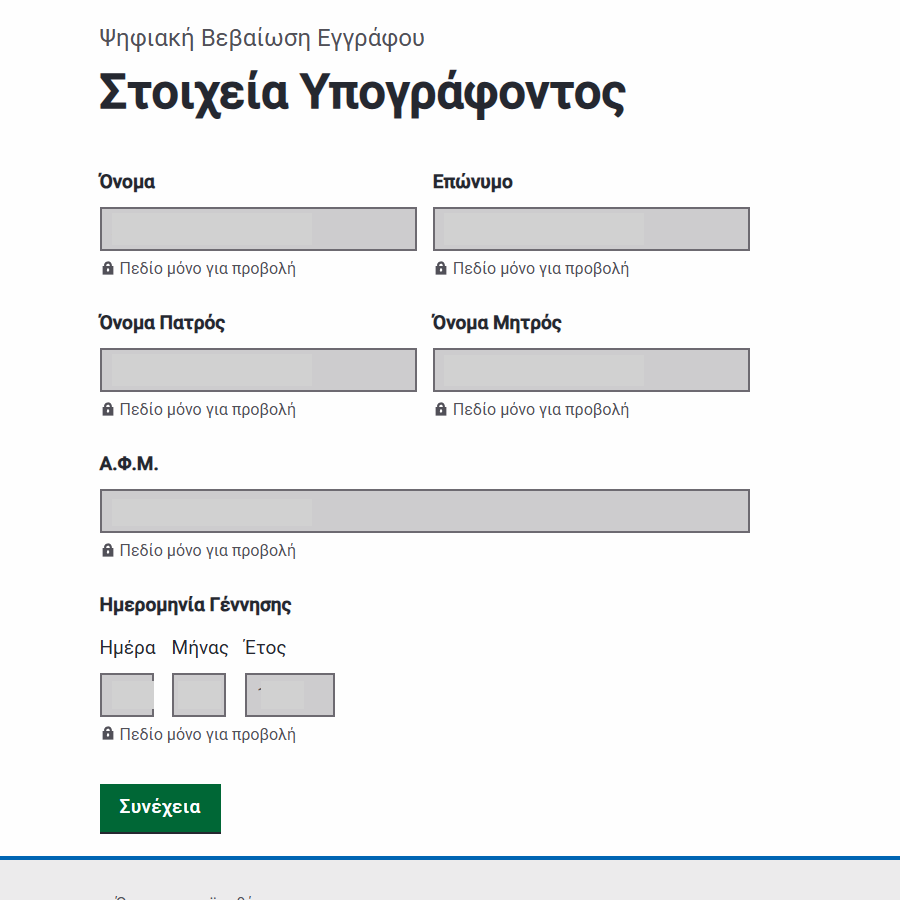Focus the Α.Φ.Μ. input field
900x900 pixels.
(x=424, y=511)
